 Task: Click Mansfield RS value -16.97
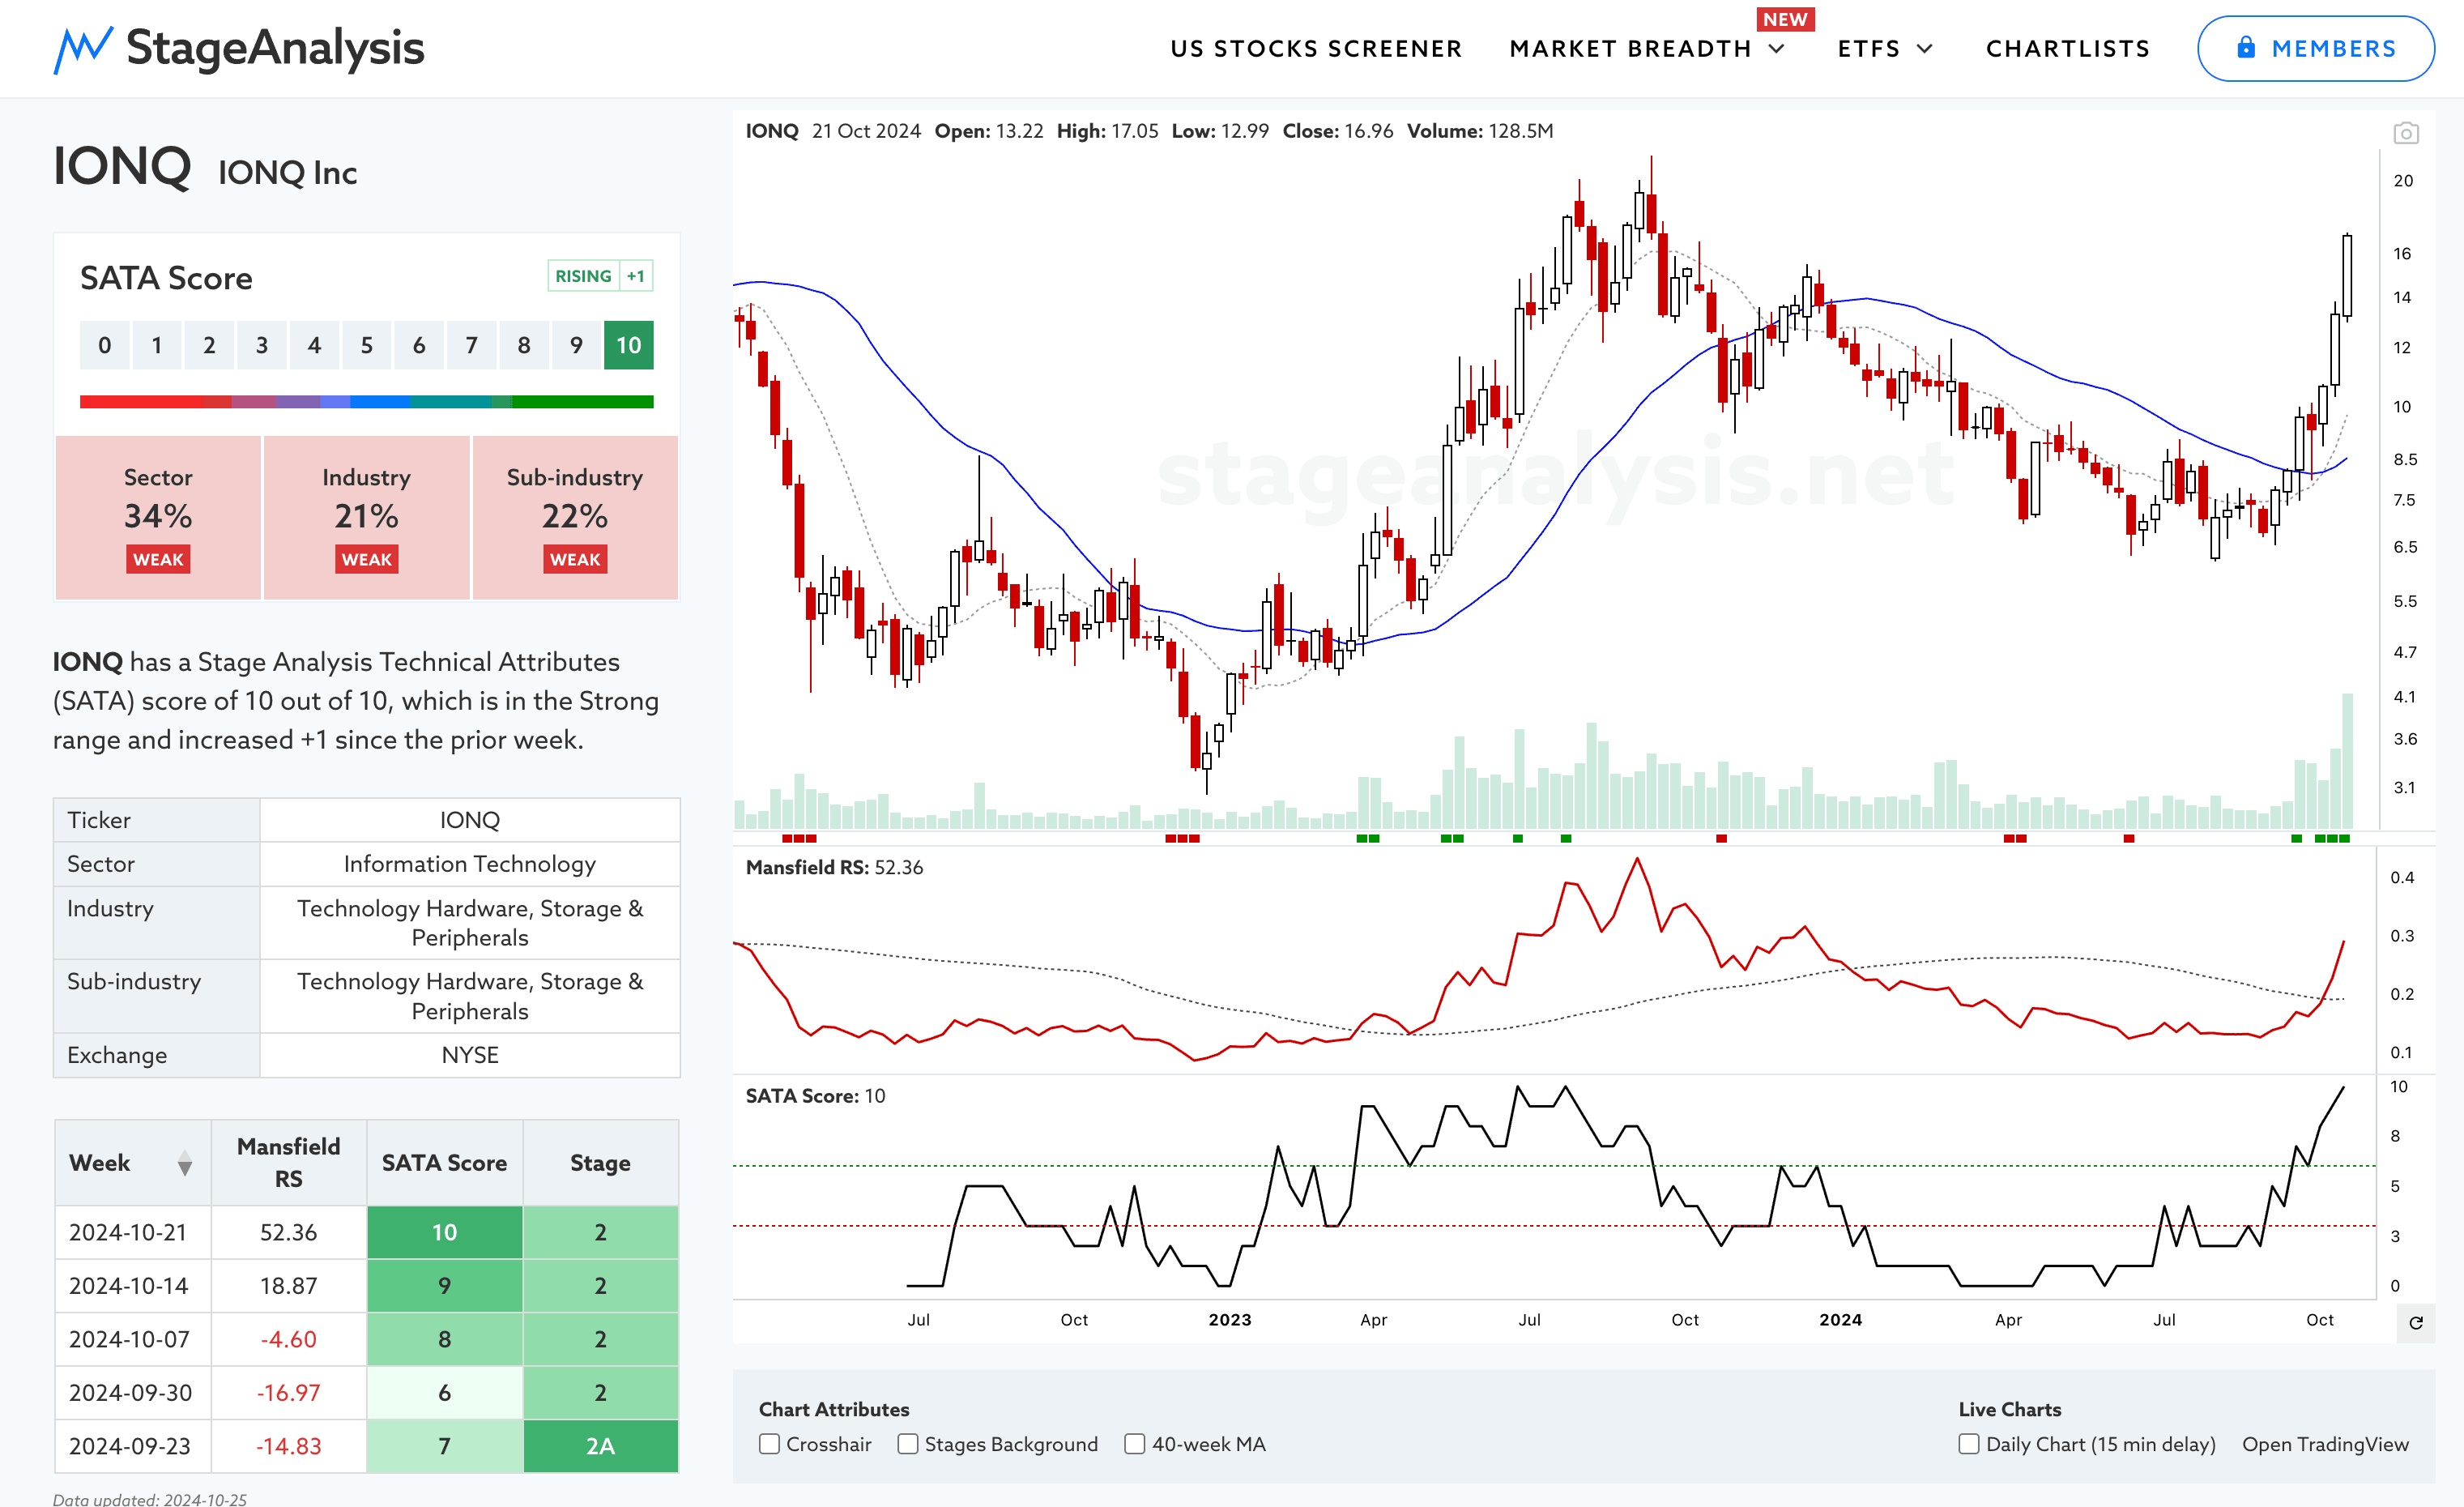[x=289, y=1393]
